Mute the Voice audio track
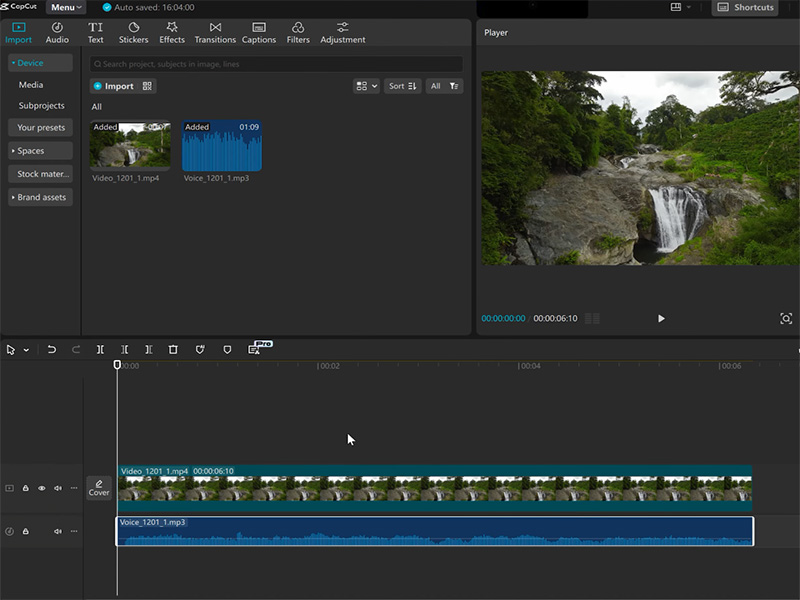Image resolution: width=800 pixels, height=600 pixels. click(58, 531)
